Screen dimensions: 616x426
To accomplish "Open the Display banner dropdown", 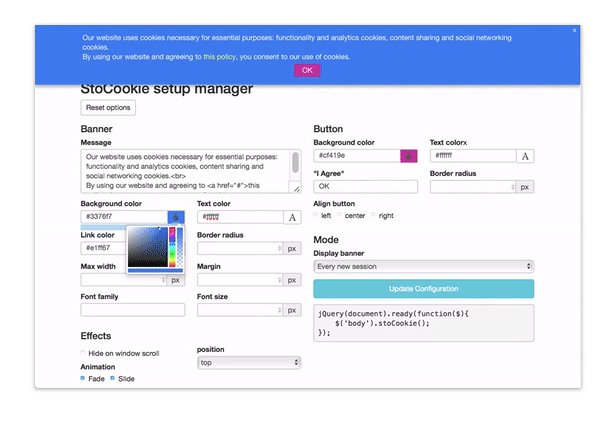I will [x=423, y=267].
